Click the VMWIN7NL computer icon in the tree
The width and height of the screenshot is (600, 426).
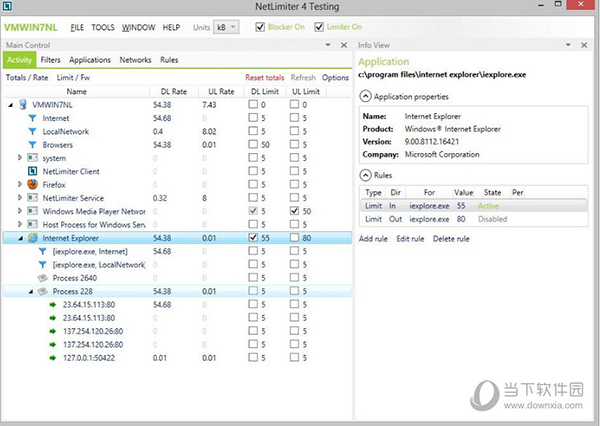(x=23, y=104)
